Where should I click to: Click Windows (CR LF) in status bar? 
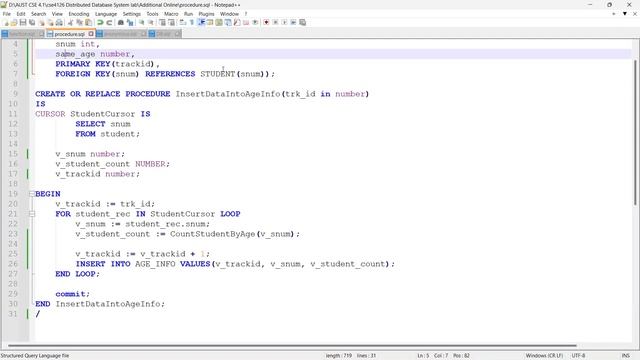point(544,356)
